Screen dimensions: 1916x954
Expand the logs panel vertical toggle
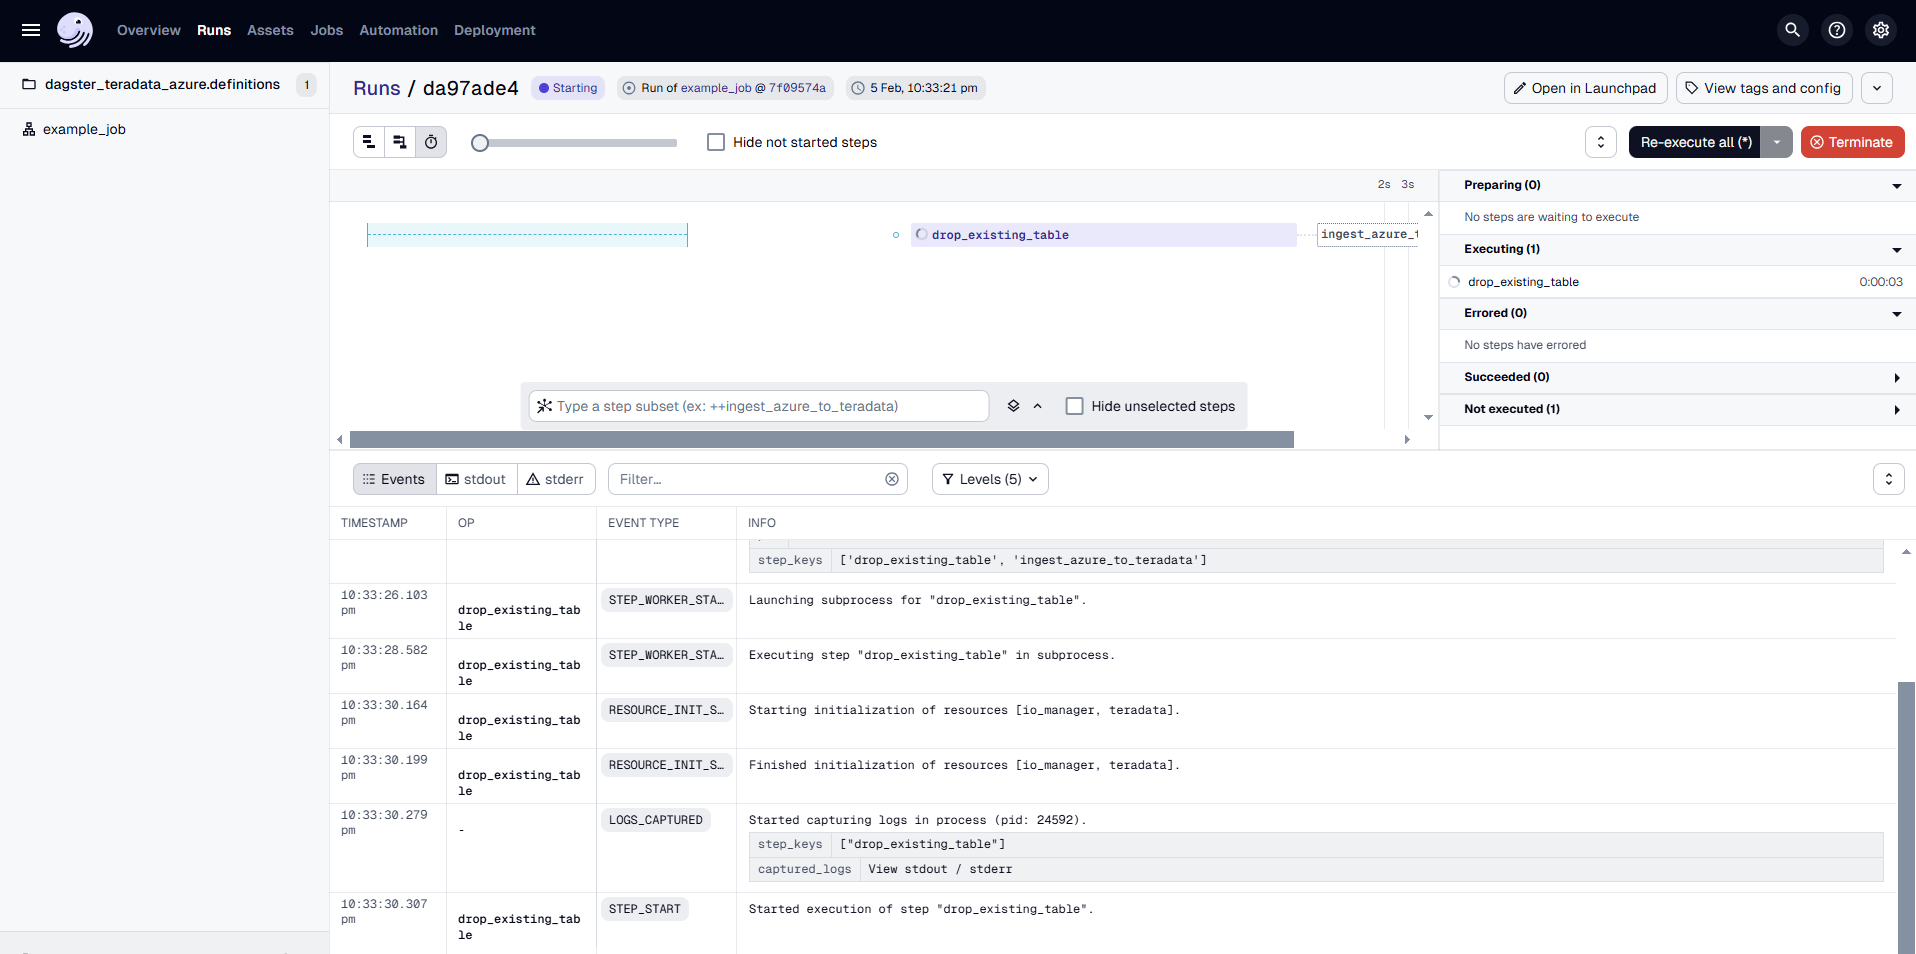tap(1889, 479)
